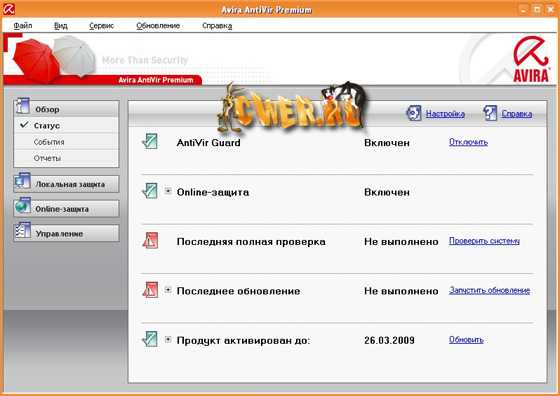
Task: Click the Запустить обновление link
Action: click(x=489, y=290)
